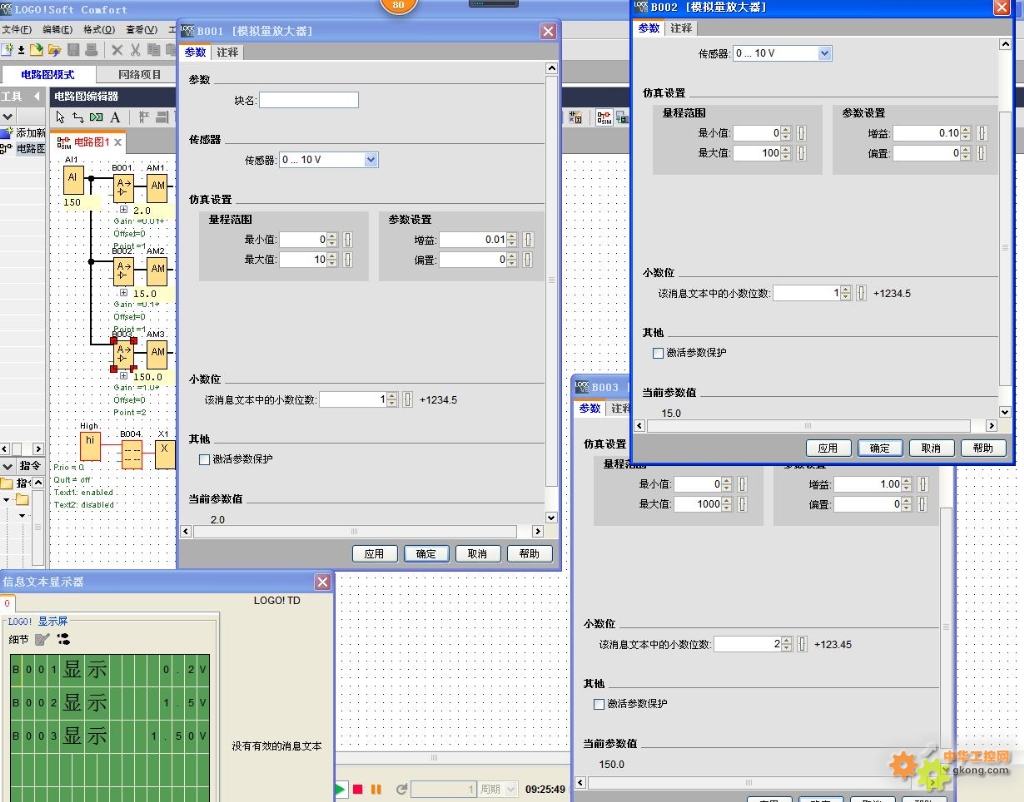Select the B004 message text block
The image size is (1024, 802).
132,455
